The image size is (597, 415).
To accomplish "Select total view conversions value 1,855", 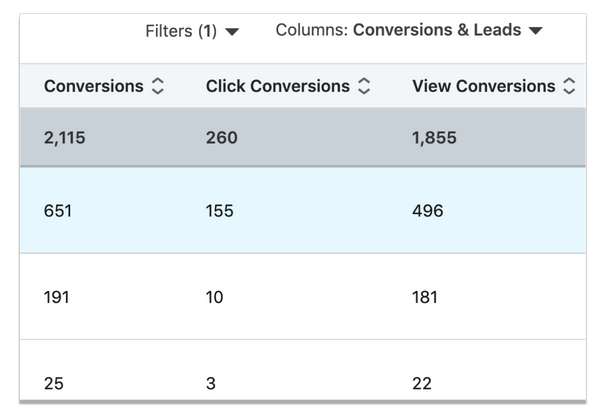I will pos(434,138).
